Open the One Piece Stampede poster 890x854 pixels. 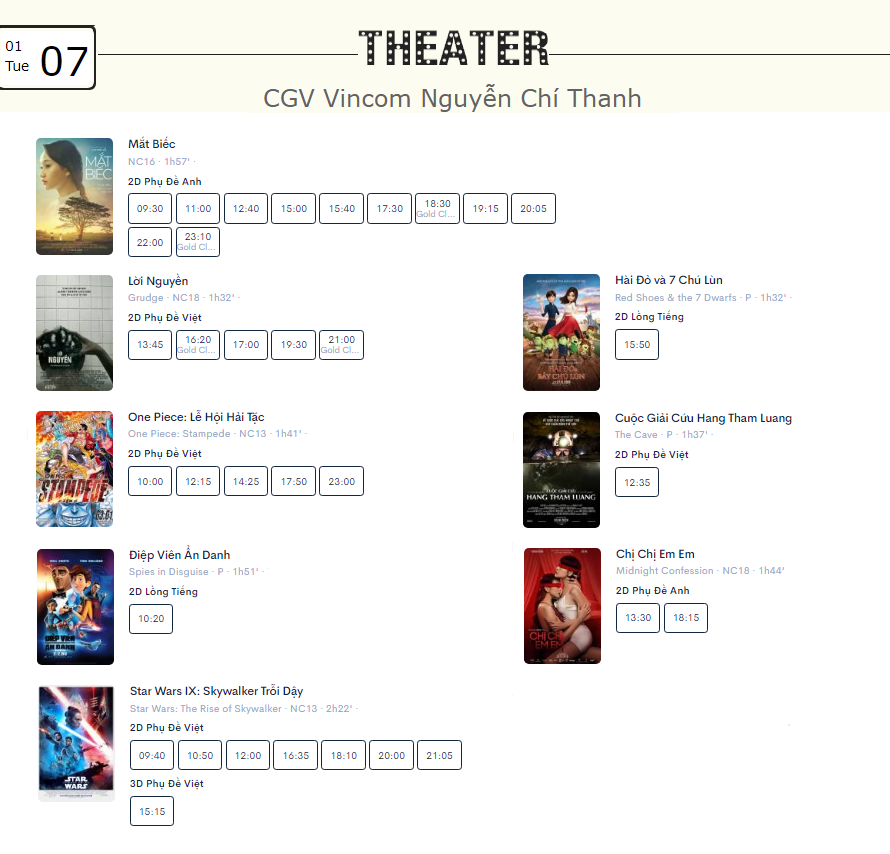[74, 469]
